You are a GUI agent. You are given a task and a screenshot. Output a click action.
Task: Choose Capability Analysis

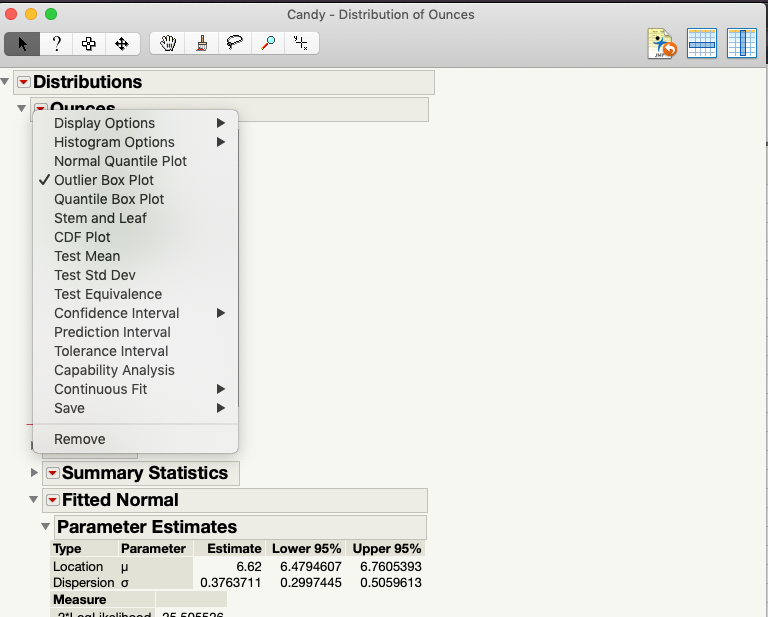(135, 370)
